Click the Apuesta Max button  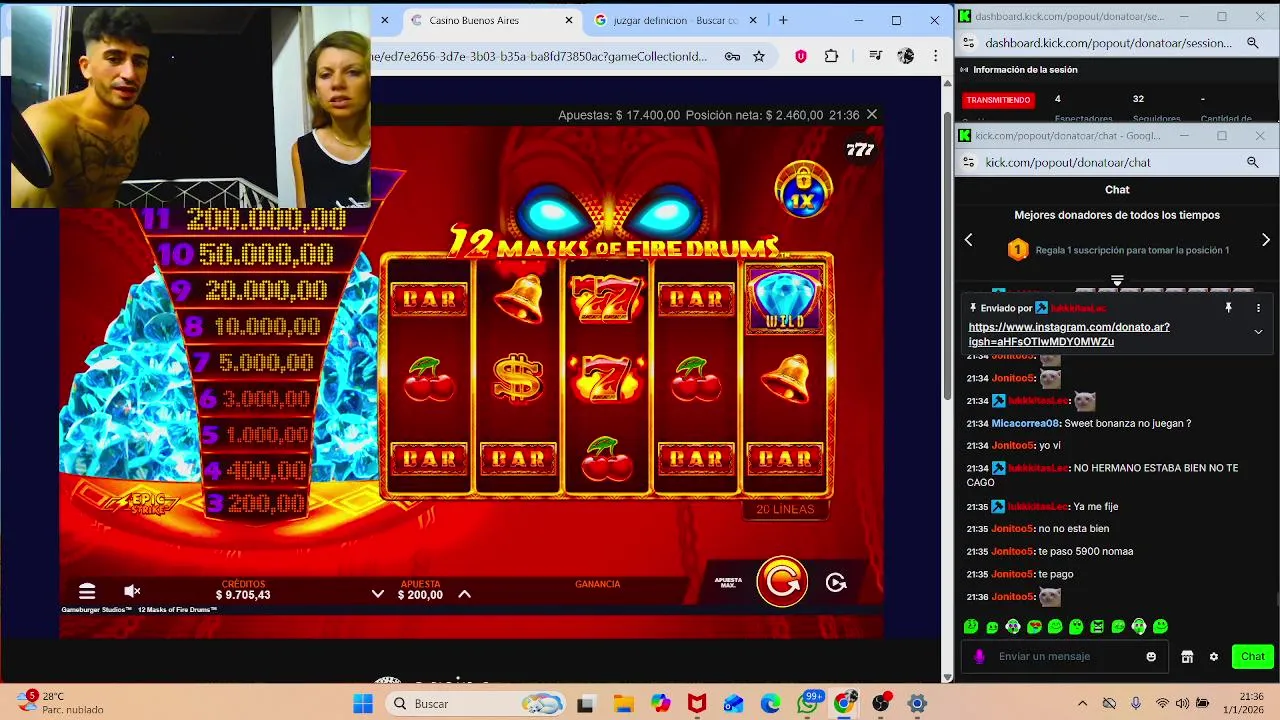point(728,582)
